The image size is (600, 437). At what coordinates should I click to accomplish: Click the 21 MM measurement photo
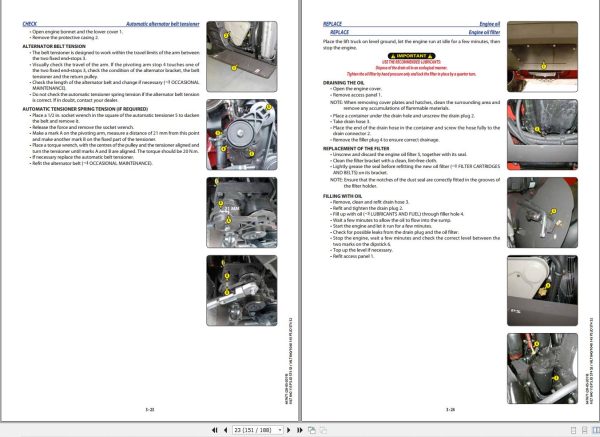coord(242,212)
